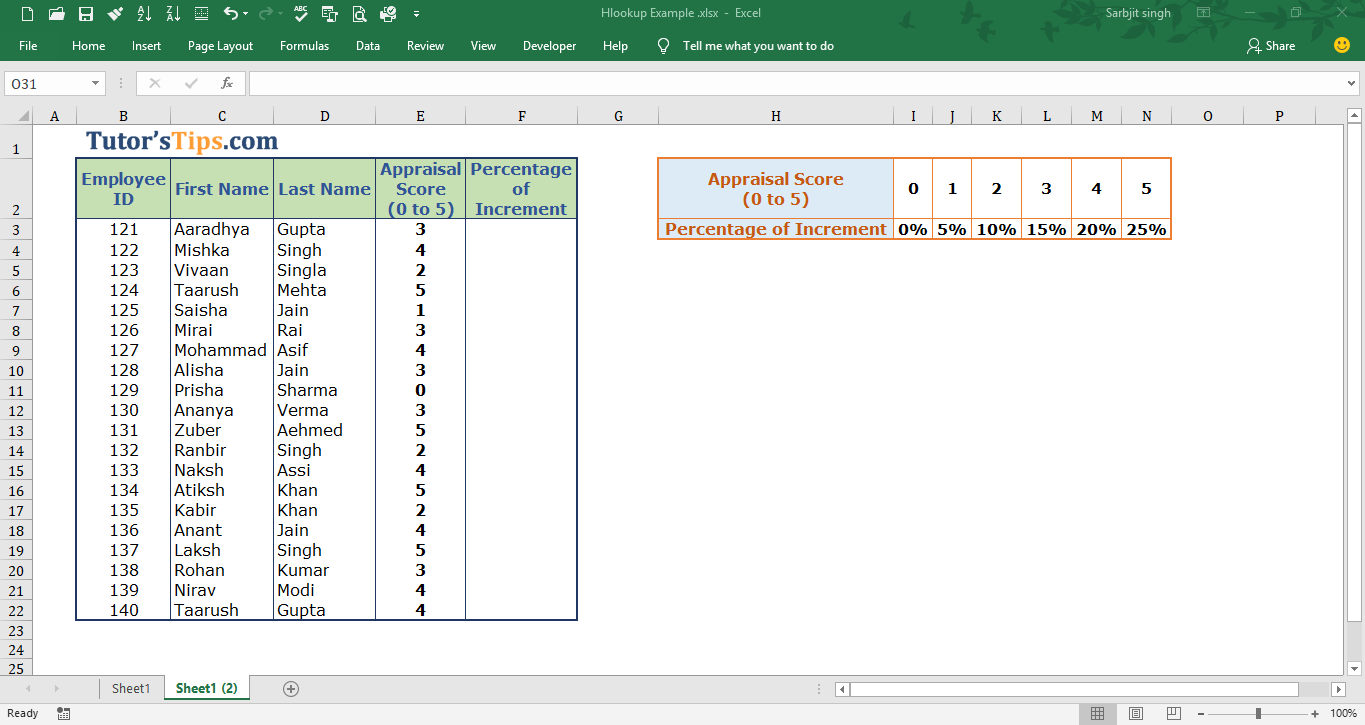Add a new sheet with plus button
The width and height of the screenshot is (1365, 725).
click(x=291, y=688)
